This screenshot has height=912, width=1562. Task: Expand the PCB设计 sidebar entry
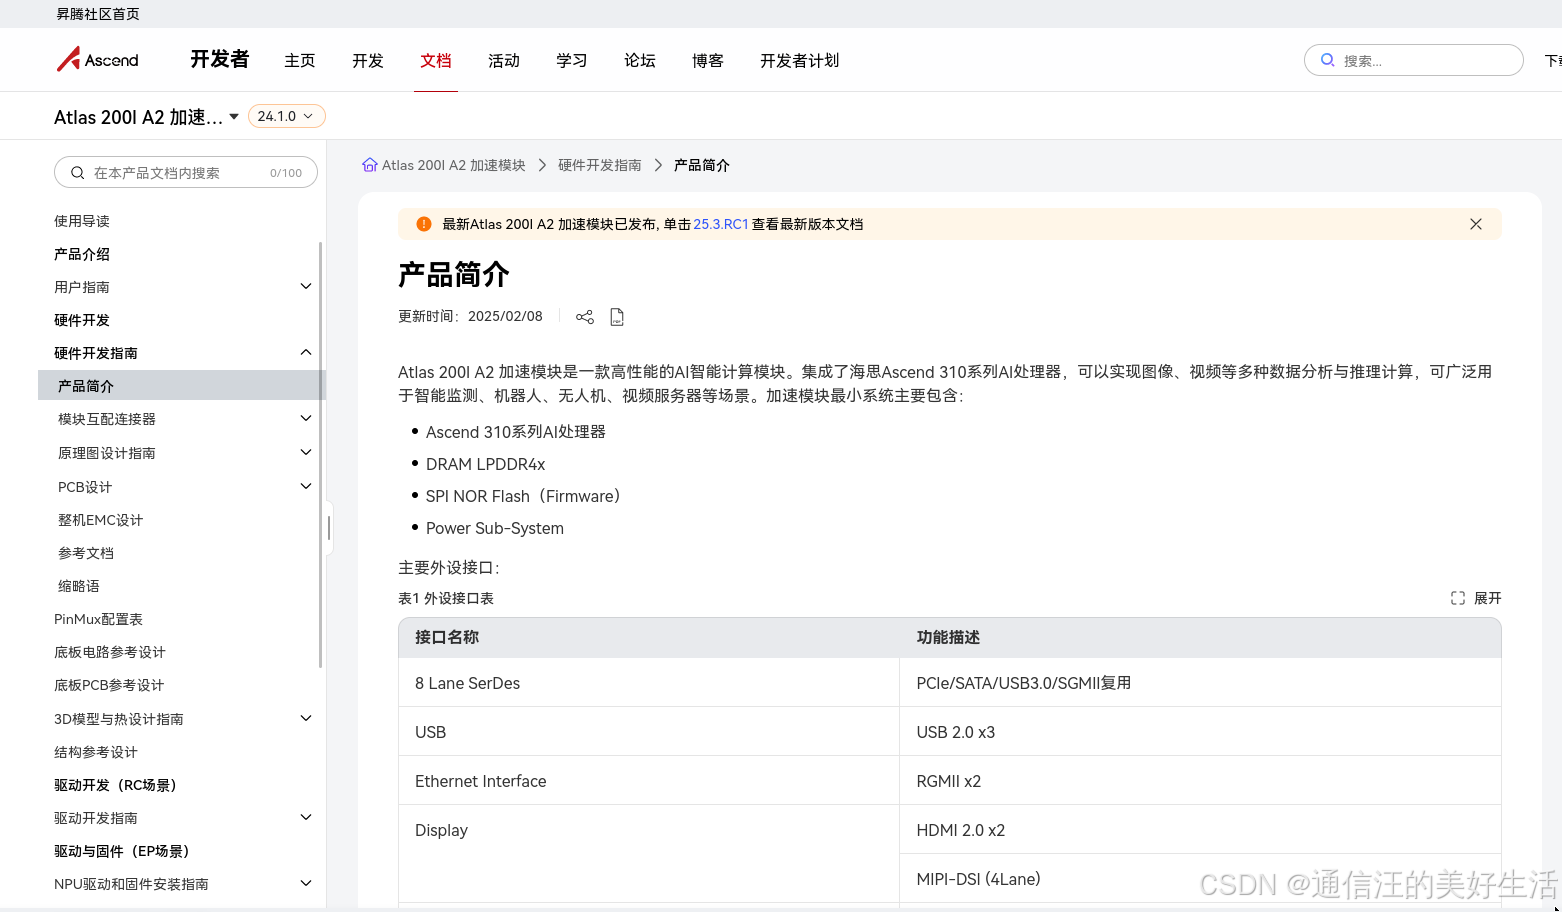click(x=305, y=486)
